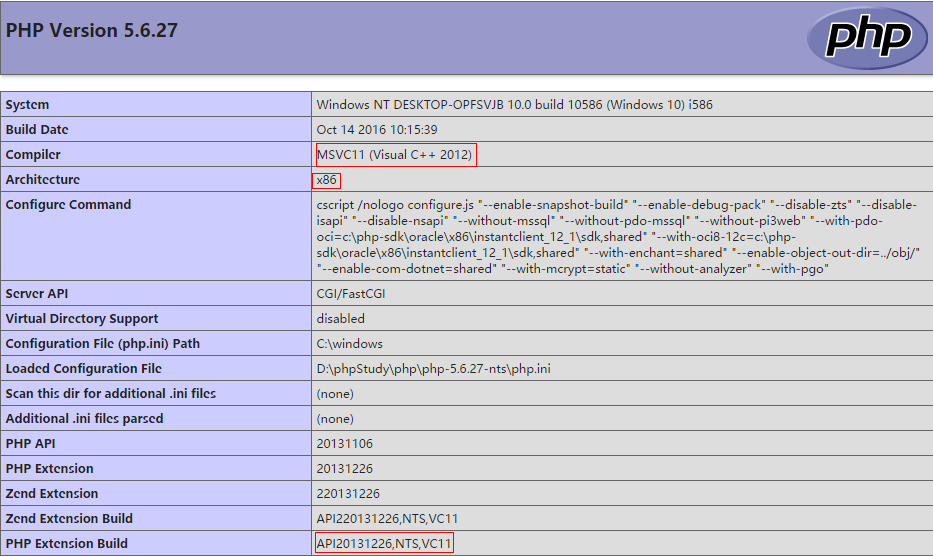Click the C:\windows configuration path value
The image size is (933, 556).
(349, 344)
